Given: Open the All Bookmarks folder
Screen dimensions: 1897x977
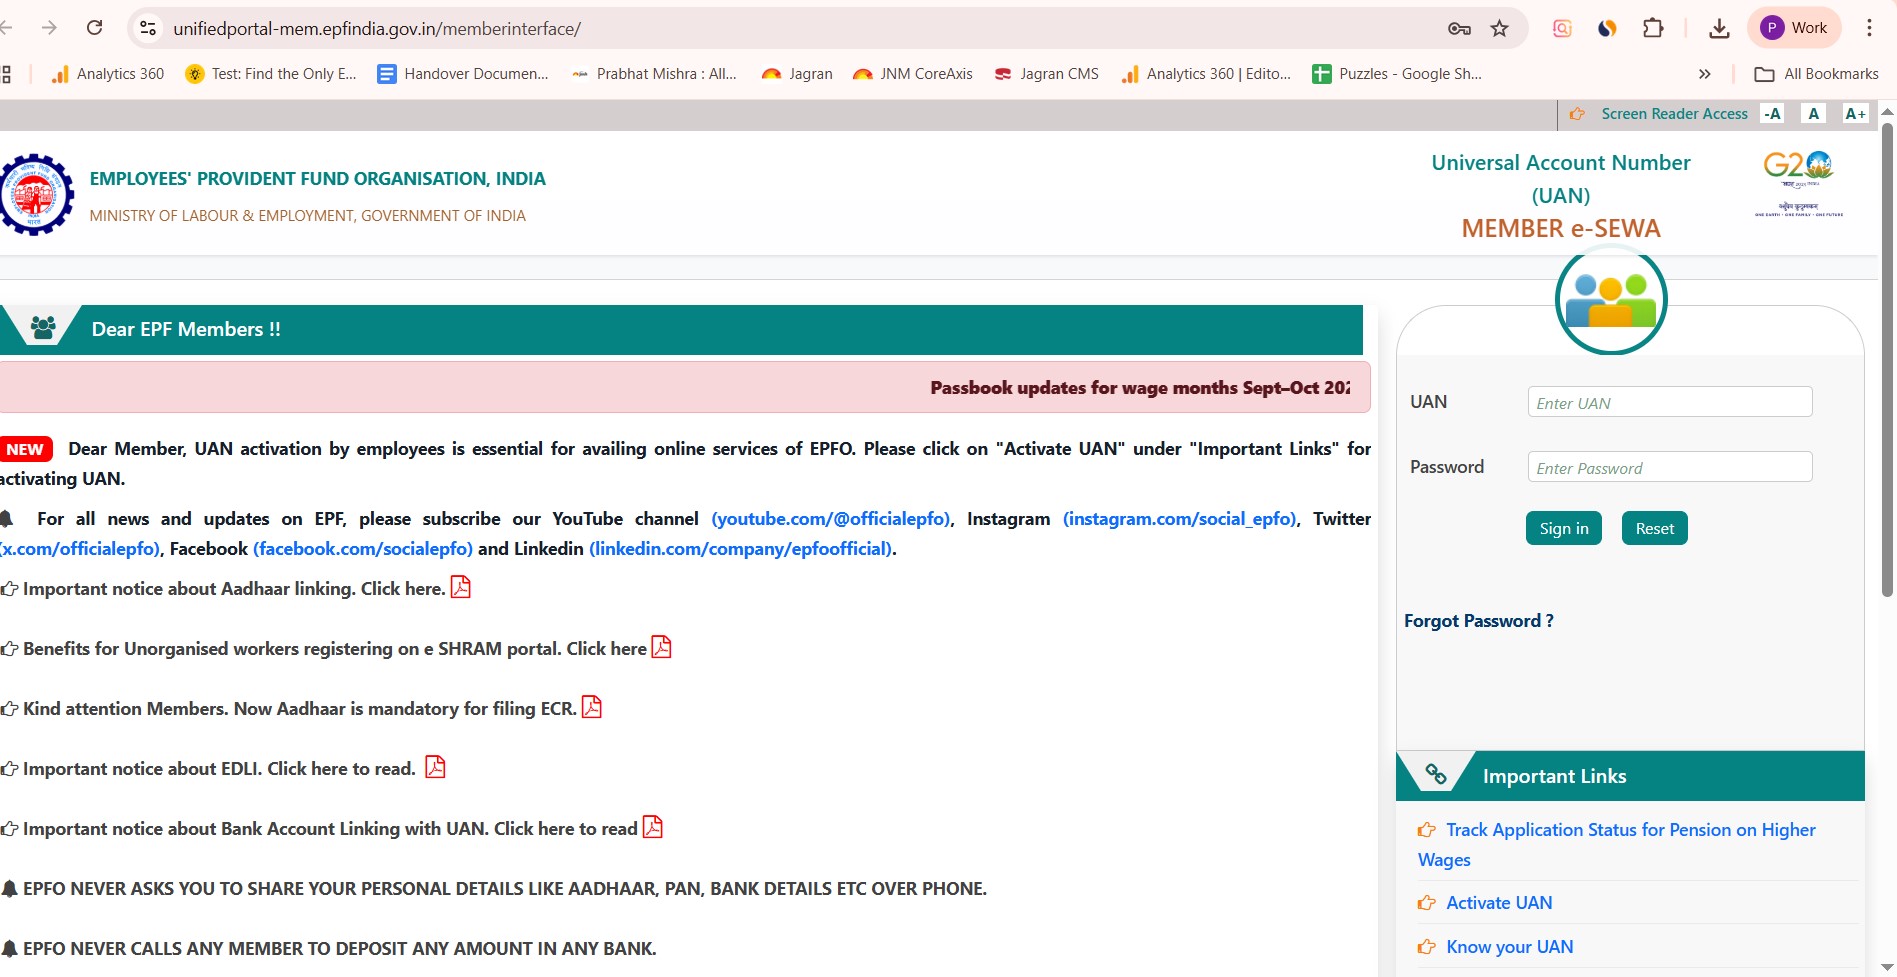Looking at the screenshot, I should click(1817, 74).
